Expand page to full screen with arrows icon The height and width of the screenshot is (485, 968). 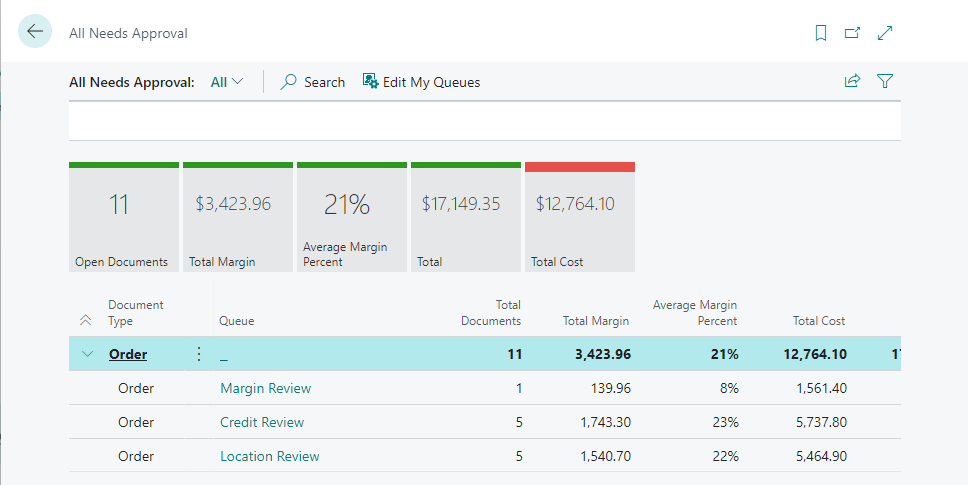click(884, 33)
